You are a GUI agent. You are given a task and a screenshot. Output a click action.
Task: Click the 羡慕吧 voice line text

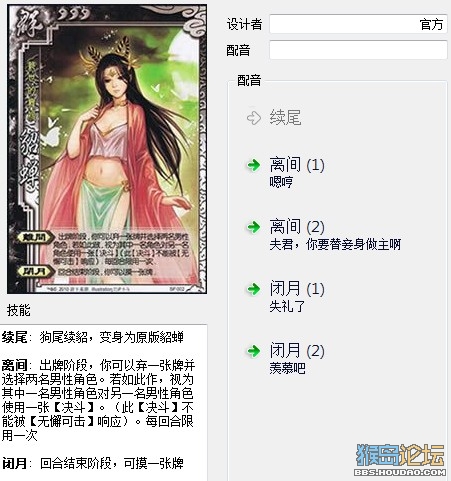[x=287, y=368]
